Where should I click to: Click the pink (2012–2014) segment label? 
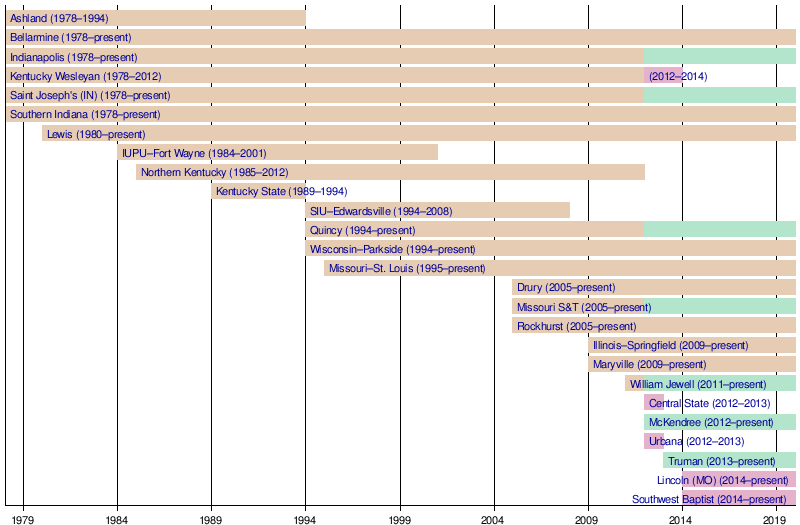pyautogui.click(x=678, y=76)
